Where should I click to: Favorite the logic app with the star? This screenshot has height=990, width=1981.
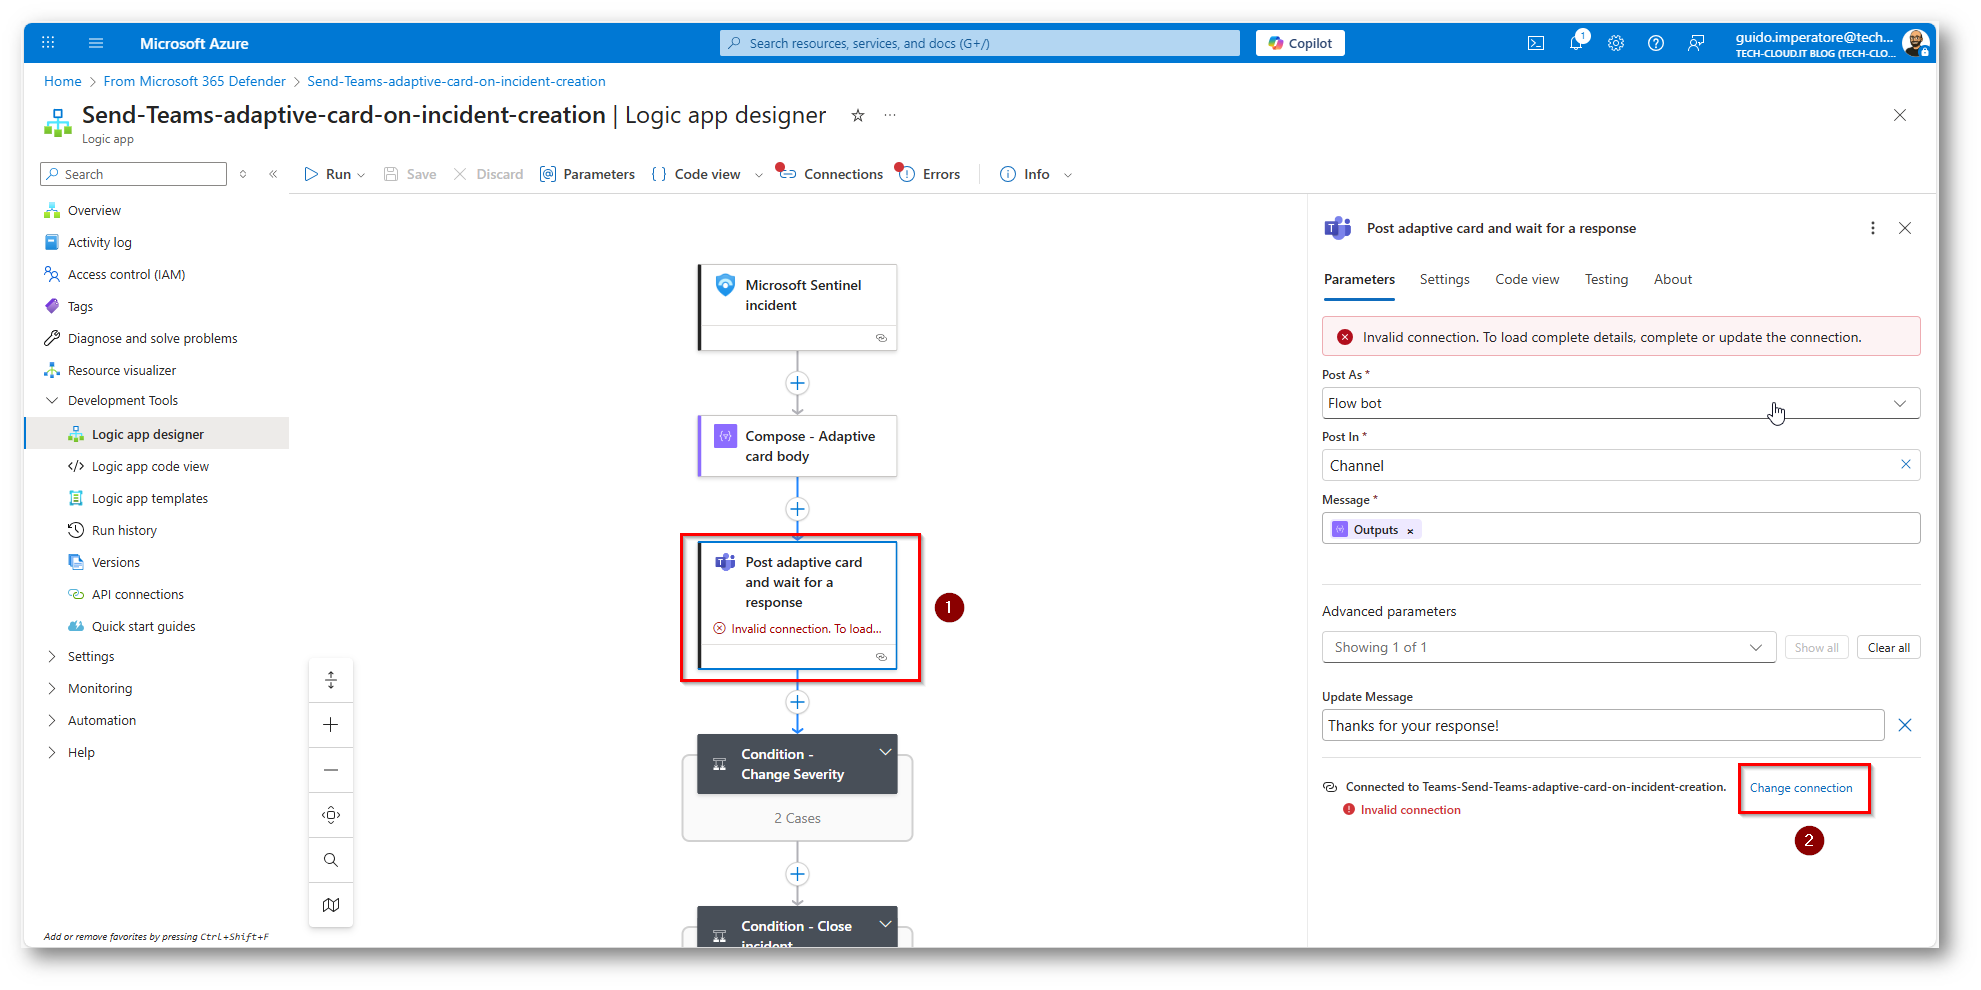[x=858, y=115]
